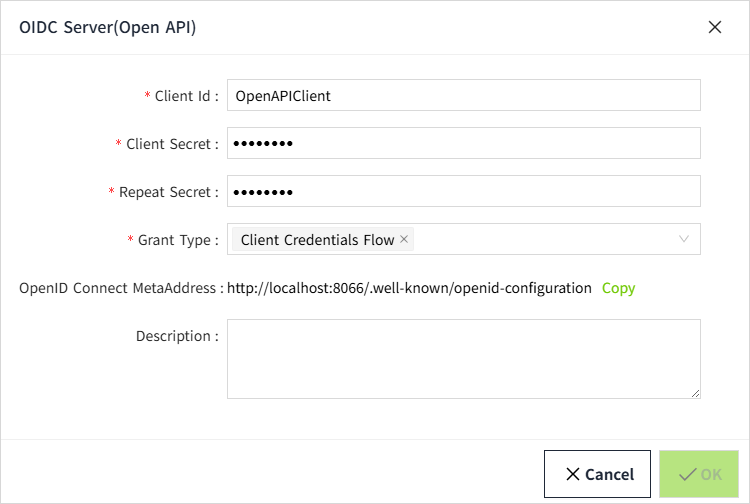Select the Client Credentials Flow tag text
The image size is (750, 504).
(317, 240)
